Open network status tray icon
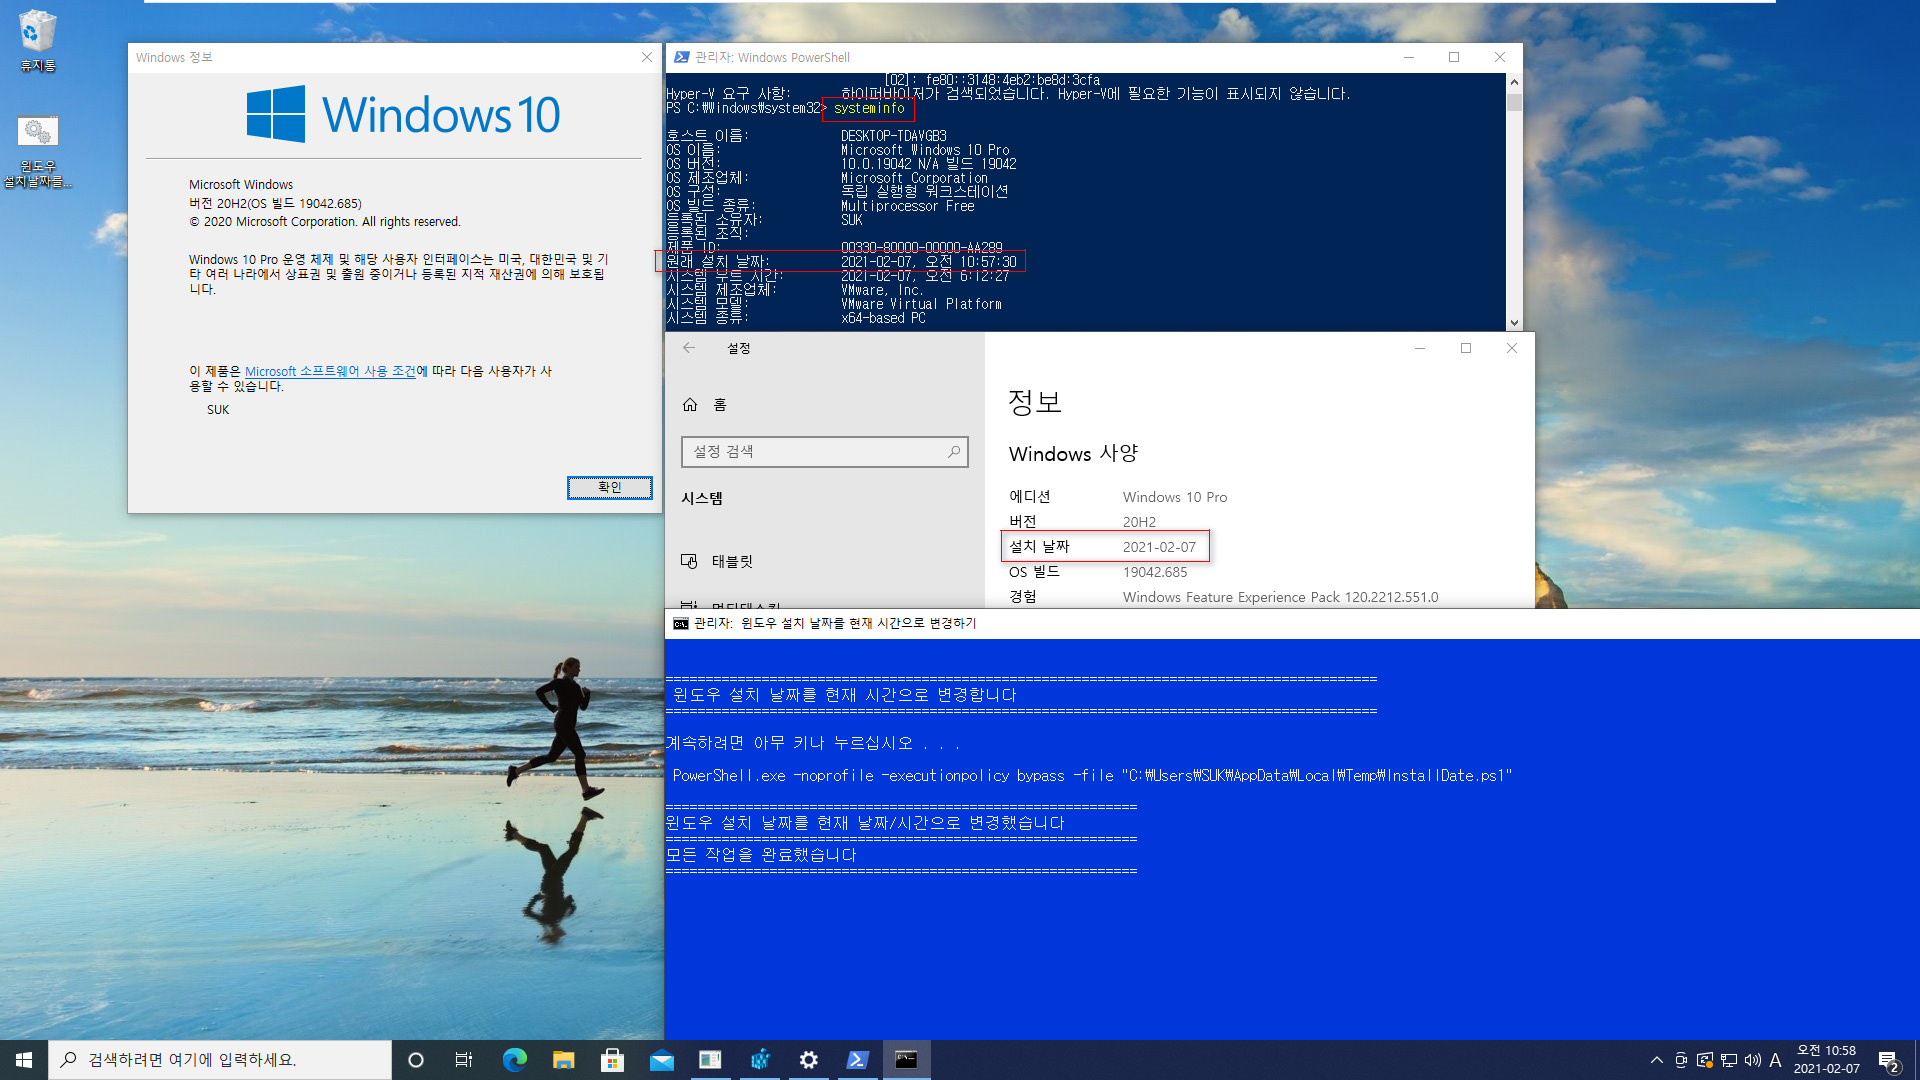1920x1080 pixels. click(1729, 1060)
